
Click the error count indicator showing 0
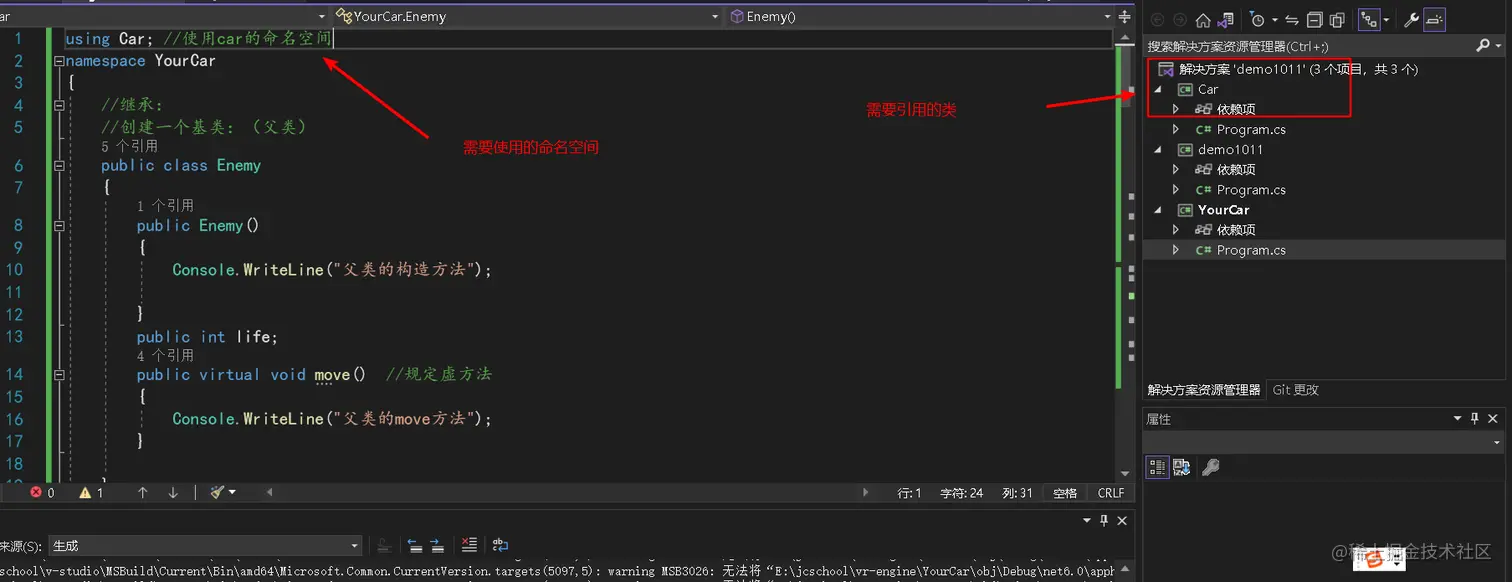[42, 493]
